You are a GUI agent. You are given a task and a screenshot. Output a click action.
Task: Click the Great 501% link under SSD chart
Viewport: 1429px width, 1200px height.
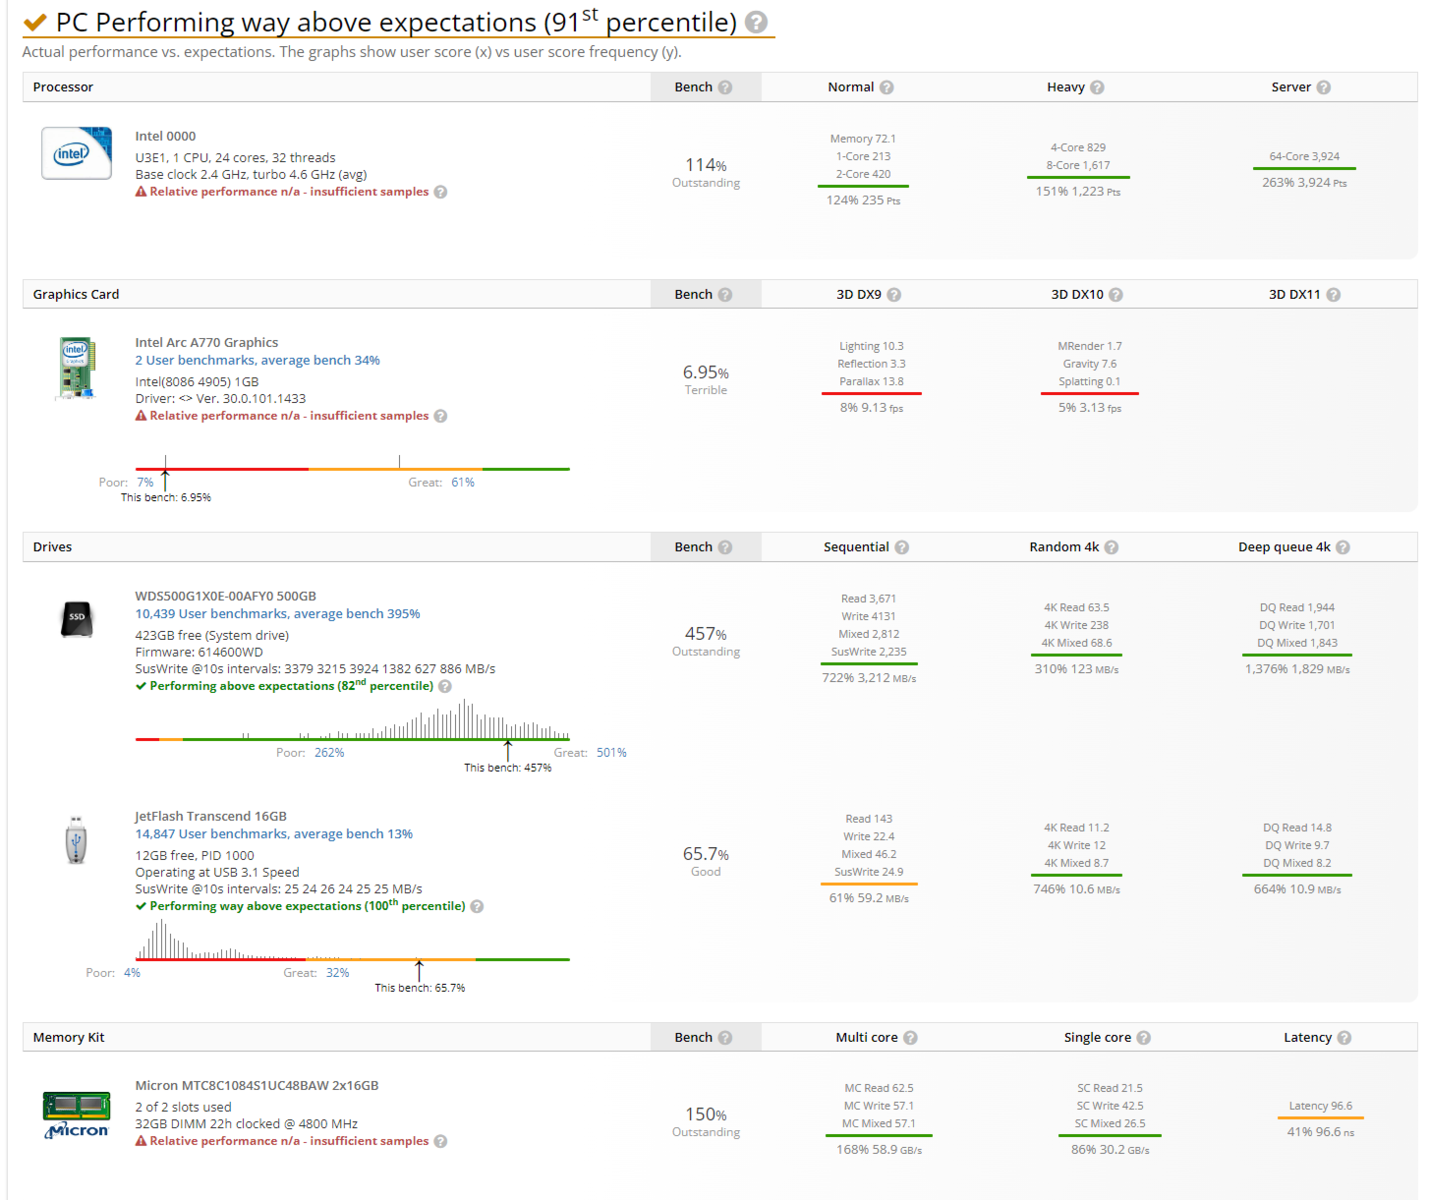pyautogui.click(x=612, y=753)
